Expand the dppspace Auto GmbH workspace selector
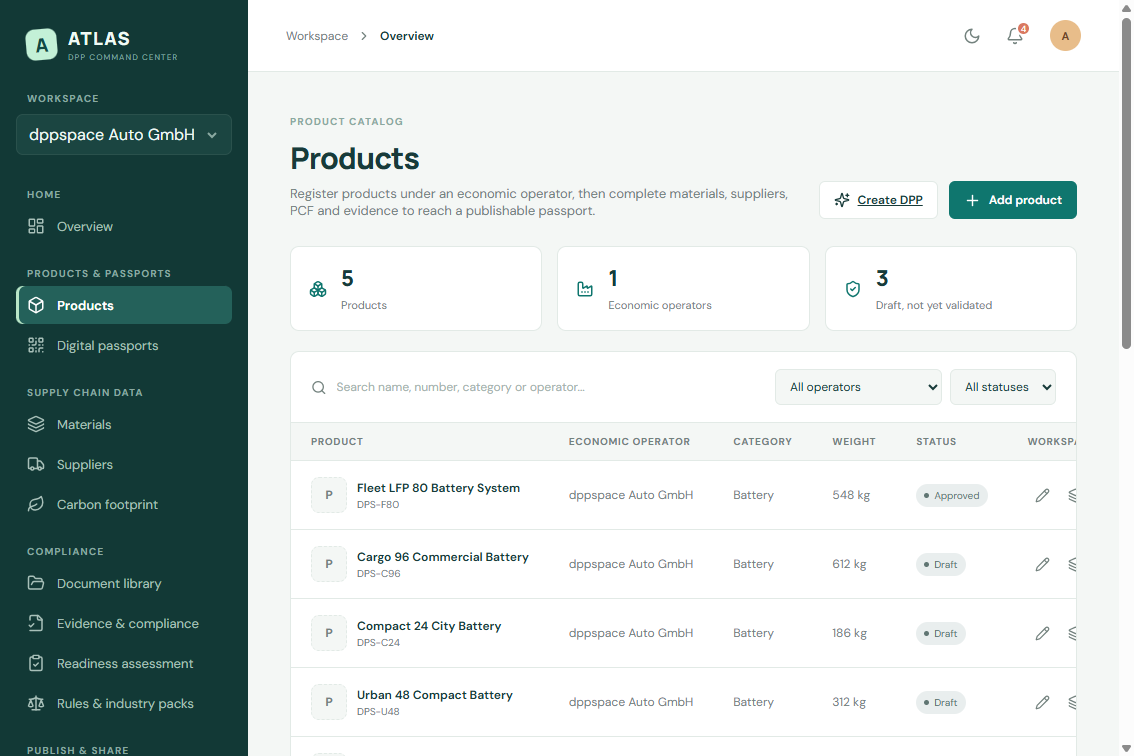The height and width of the screenshot is (756, 1134). click(x=124, y=135)
